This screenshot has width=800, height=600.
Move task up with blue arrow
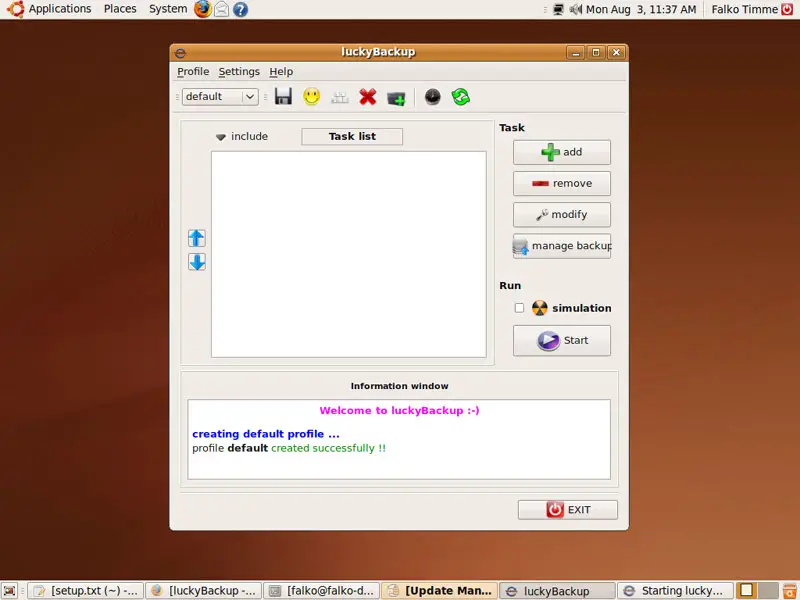197,238
